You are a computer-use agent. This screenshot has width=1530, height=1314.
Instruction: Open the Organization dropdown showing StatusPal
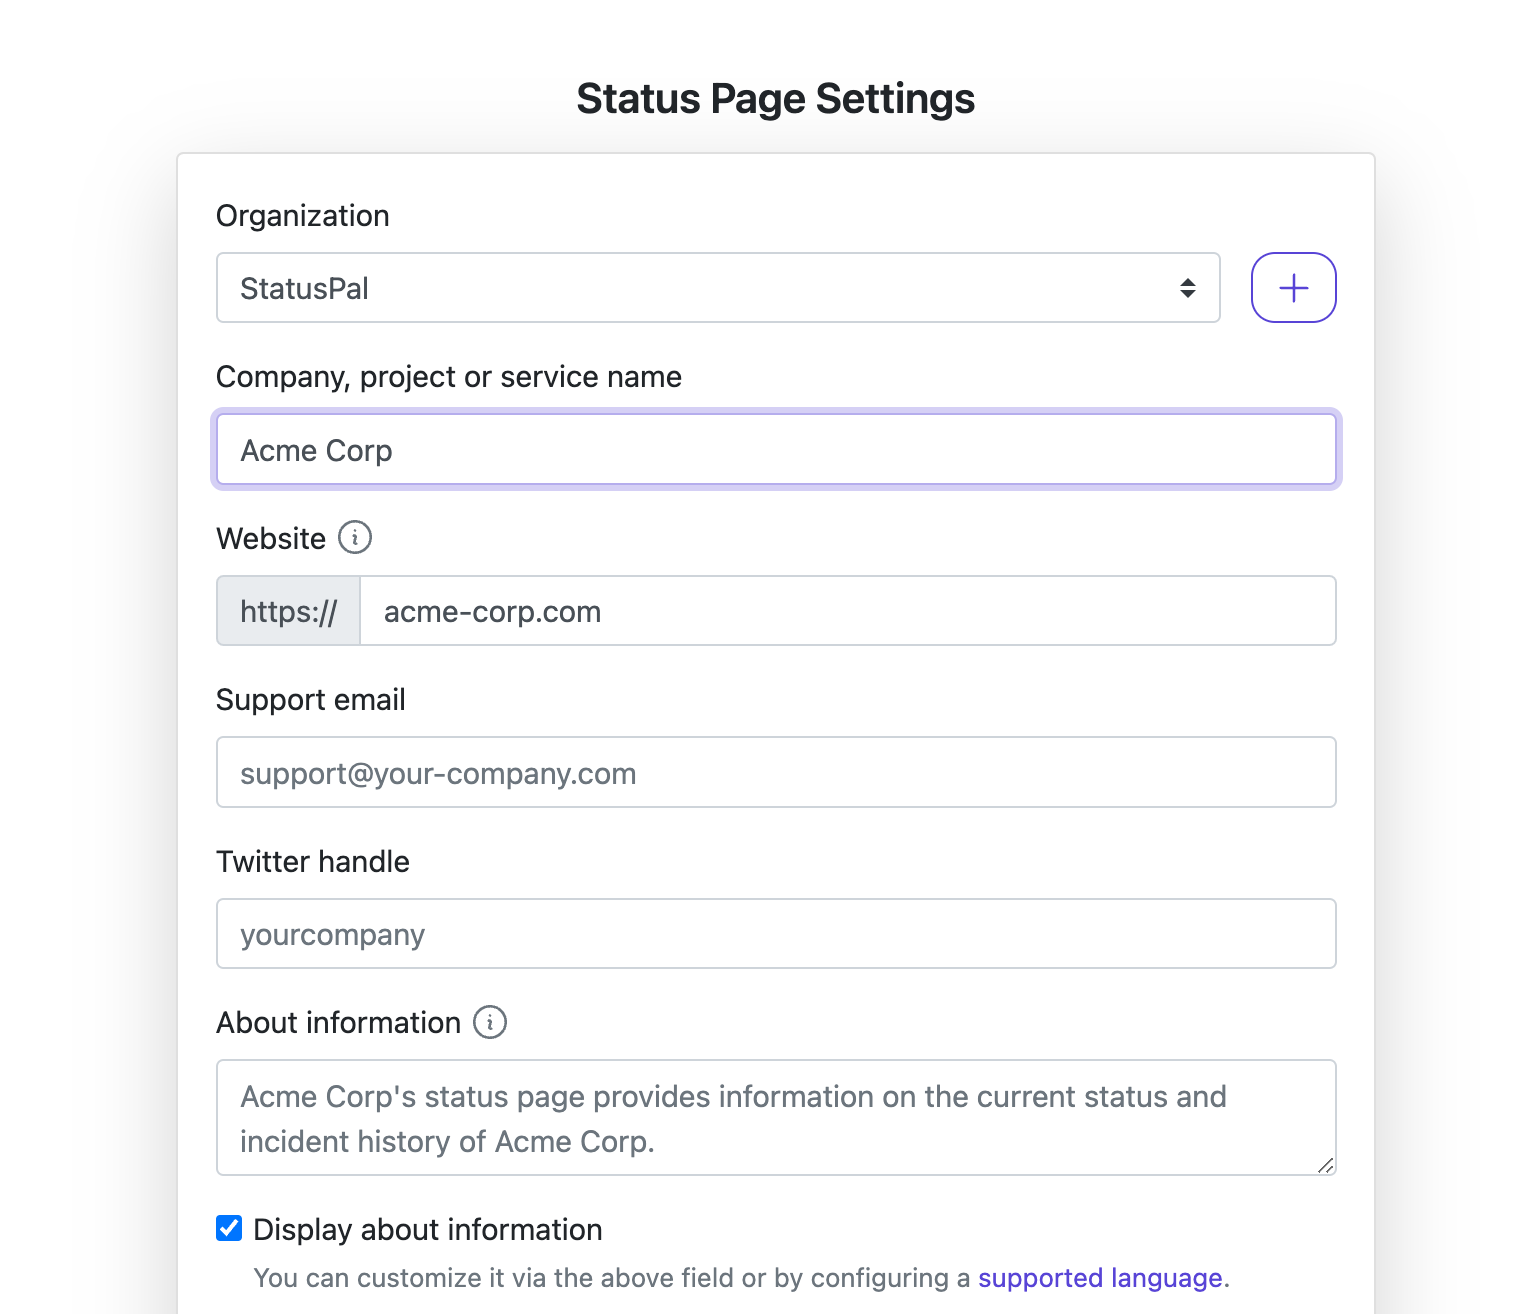coord(717,288)
